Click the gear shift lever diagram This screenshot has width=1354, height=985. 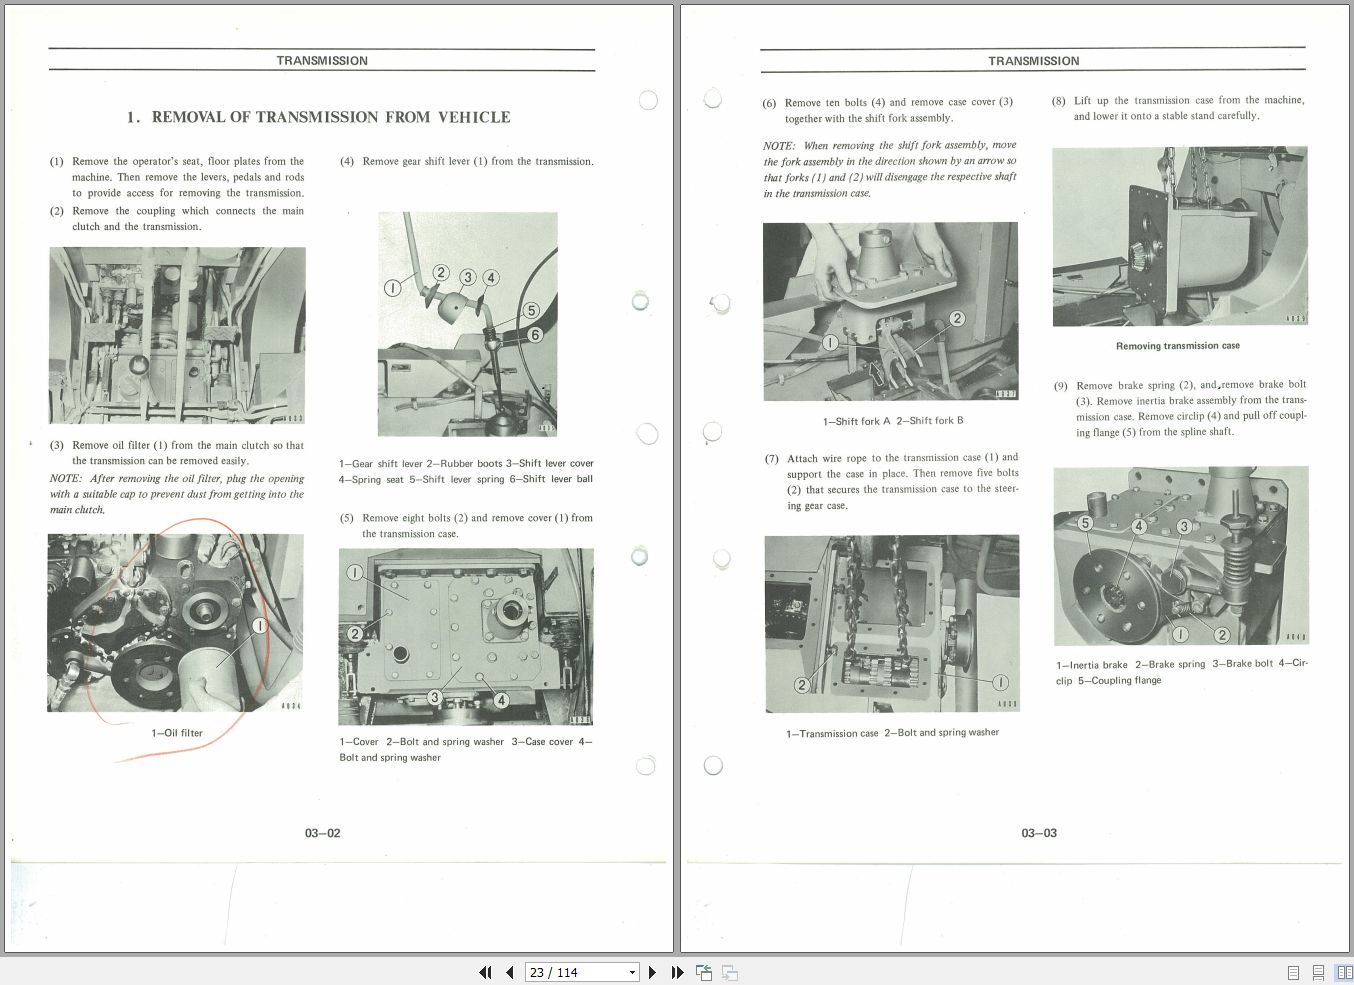467,324
